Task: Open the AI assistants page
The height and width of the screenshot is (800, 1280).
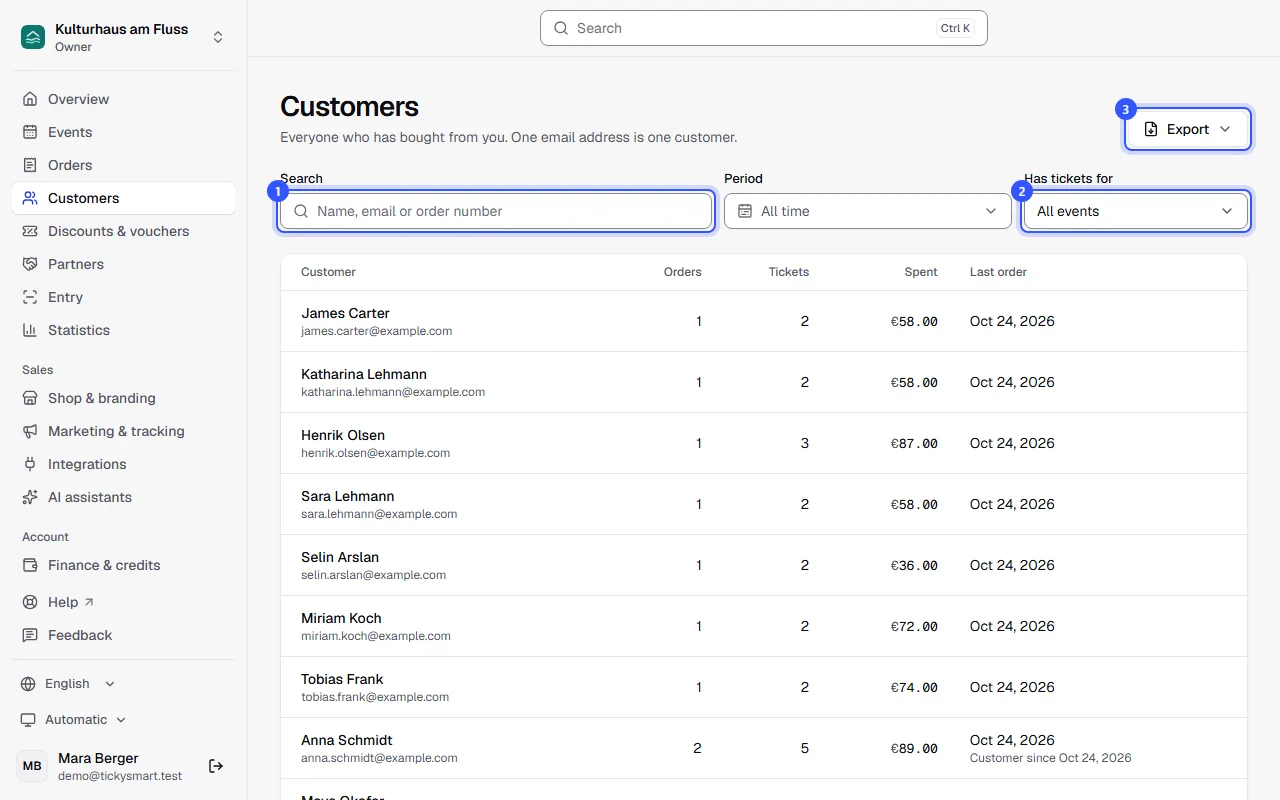Action: coord(124,497)
